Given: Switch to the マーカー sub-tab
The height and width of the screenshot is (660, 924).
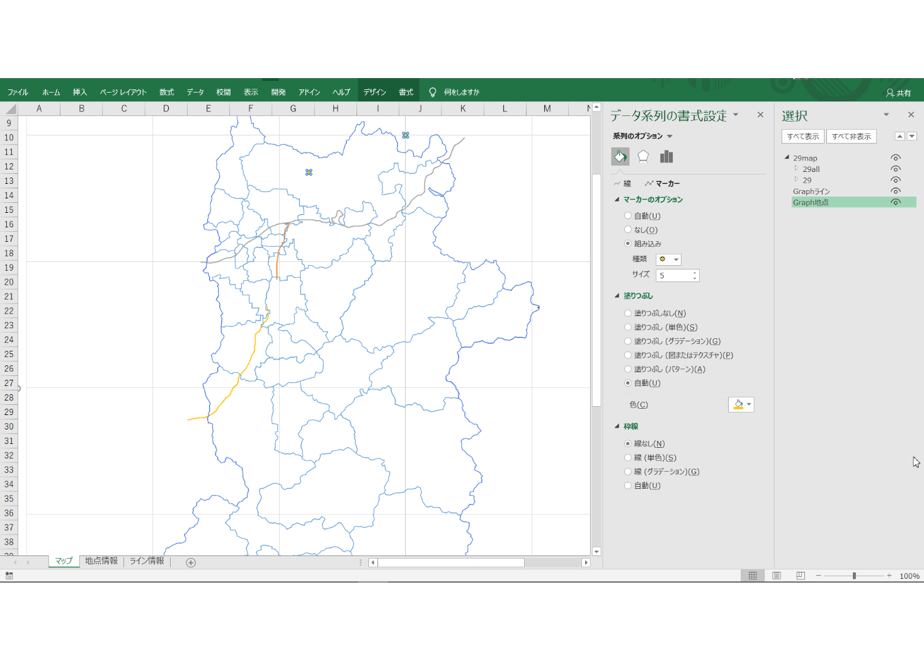Looking at the screenshot, I should pyautogui.click(x=662, y=184).
